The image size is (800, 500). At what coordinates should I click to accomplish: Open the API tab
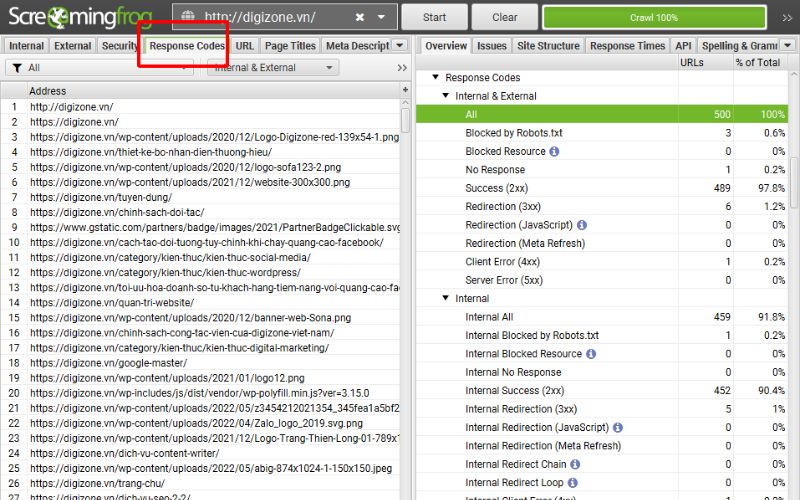pyautogui.click(x=683, y=46)
